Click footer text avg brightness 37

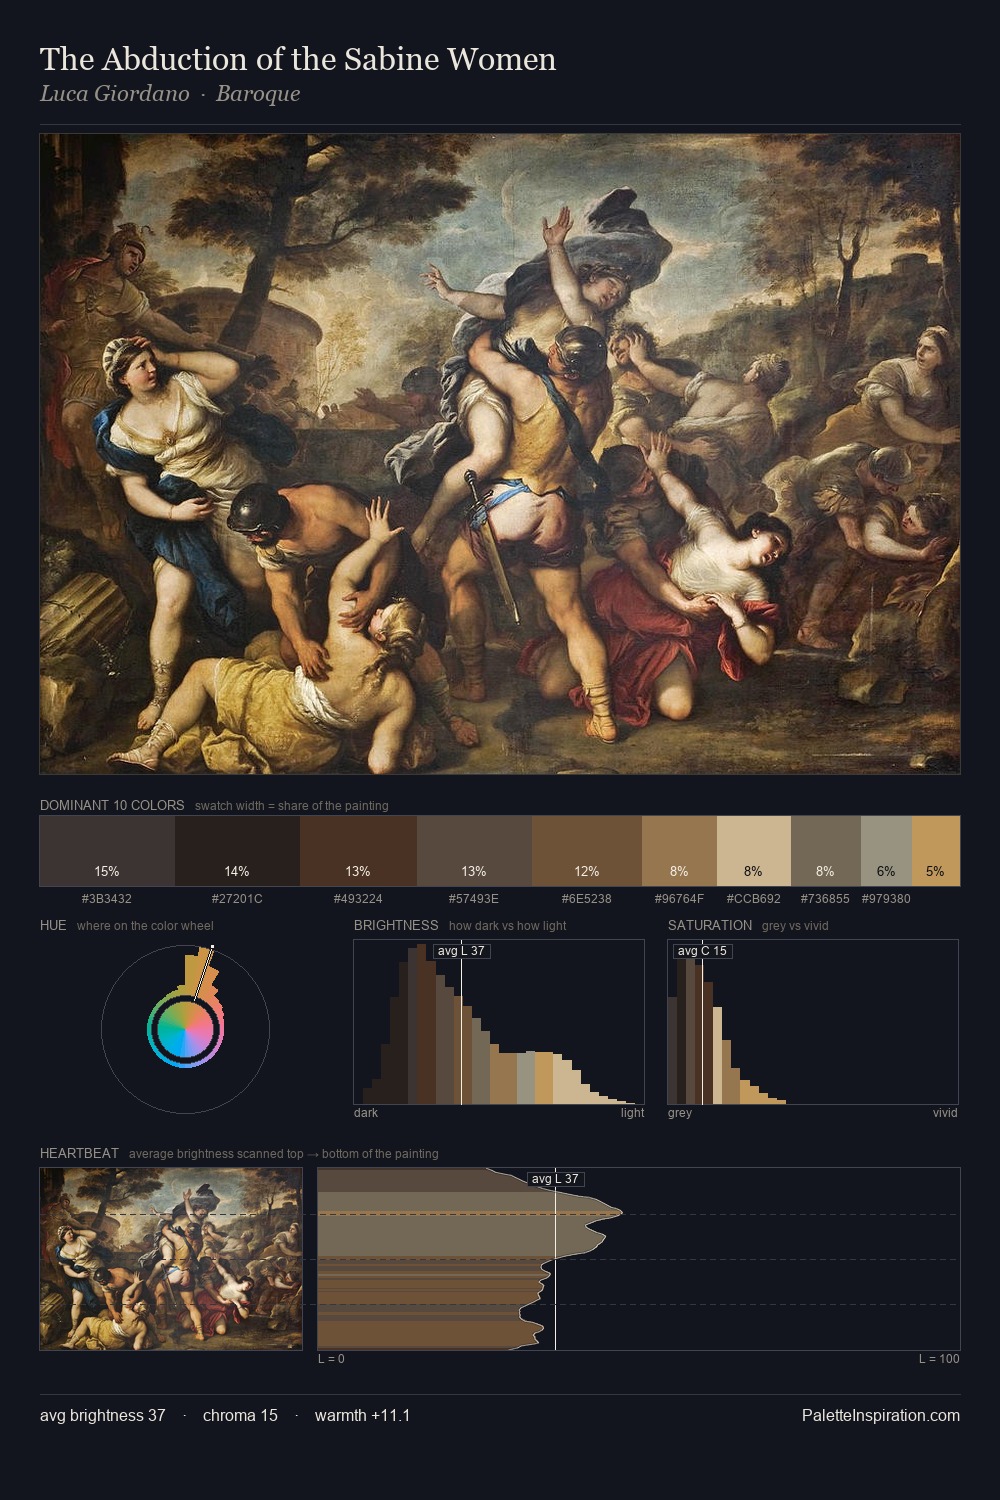point(102,1415)
